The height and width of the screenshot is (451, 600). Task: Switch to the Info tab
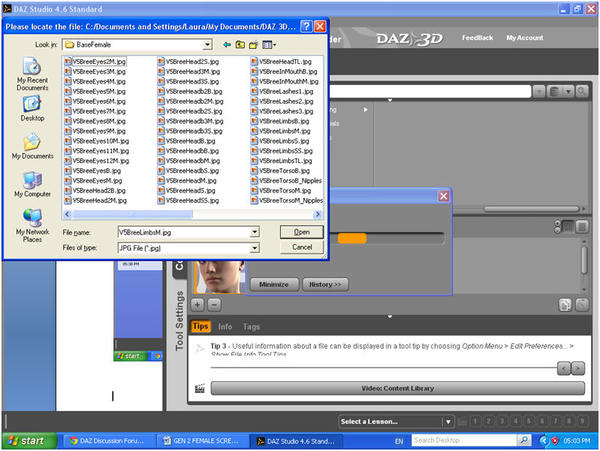pyautogui.click(x=225, y=327)
